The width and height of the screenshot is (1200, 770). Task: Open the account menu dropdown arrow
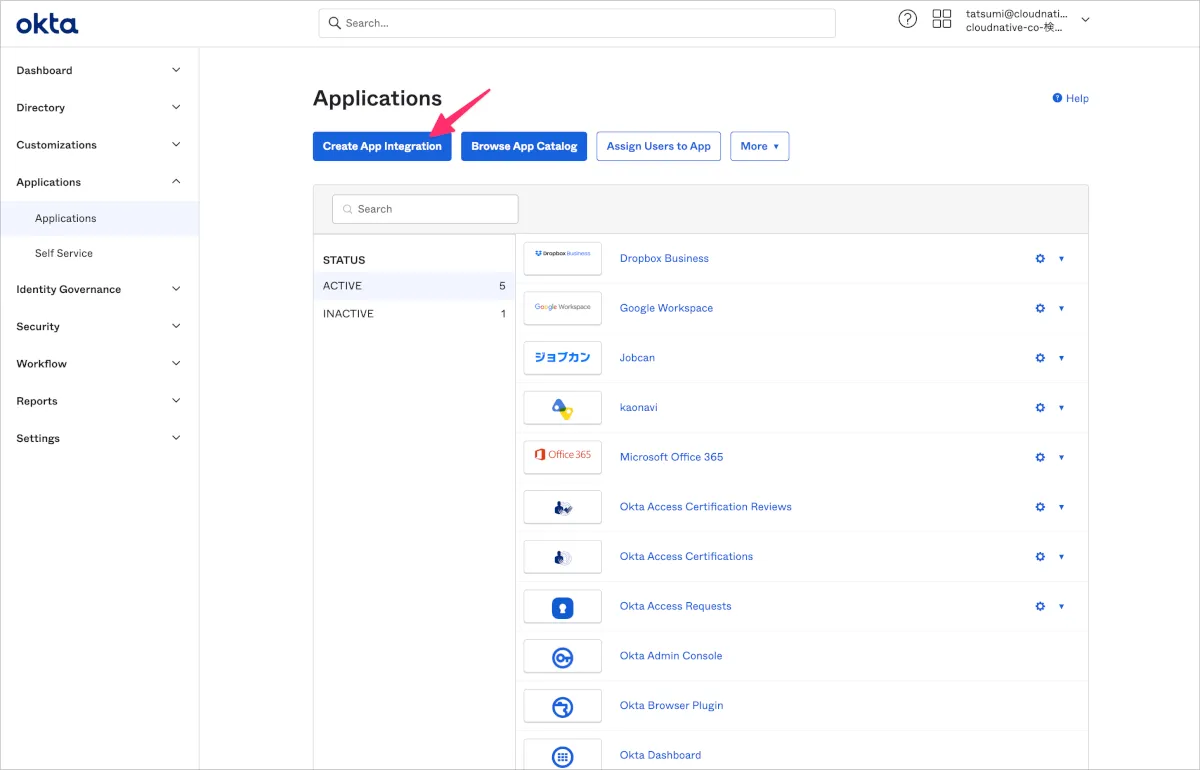pos(1086,20)
